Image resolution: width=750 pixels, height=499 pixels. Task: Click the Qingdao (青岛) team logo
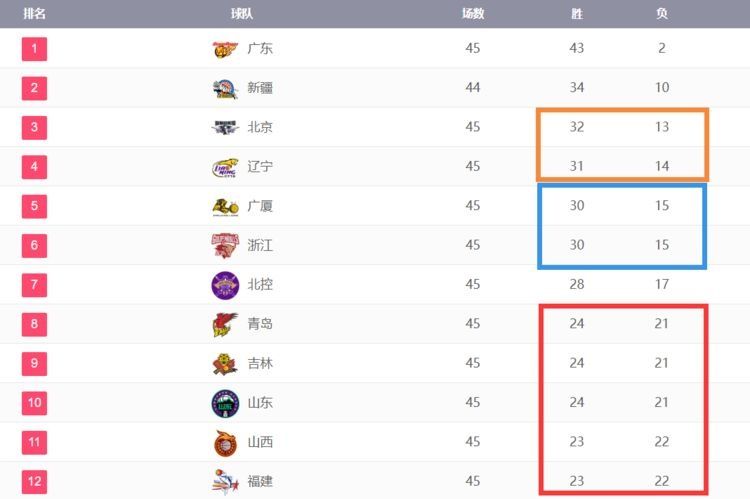pyautogui.click(x=225, y=324)
